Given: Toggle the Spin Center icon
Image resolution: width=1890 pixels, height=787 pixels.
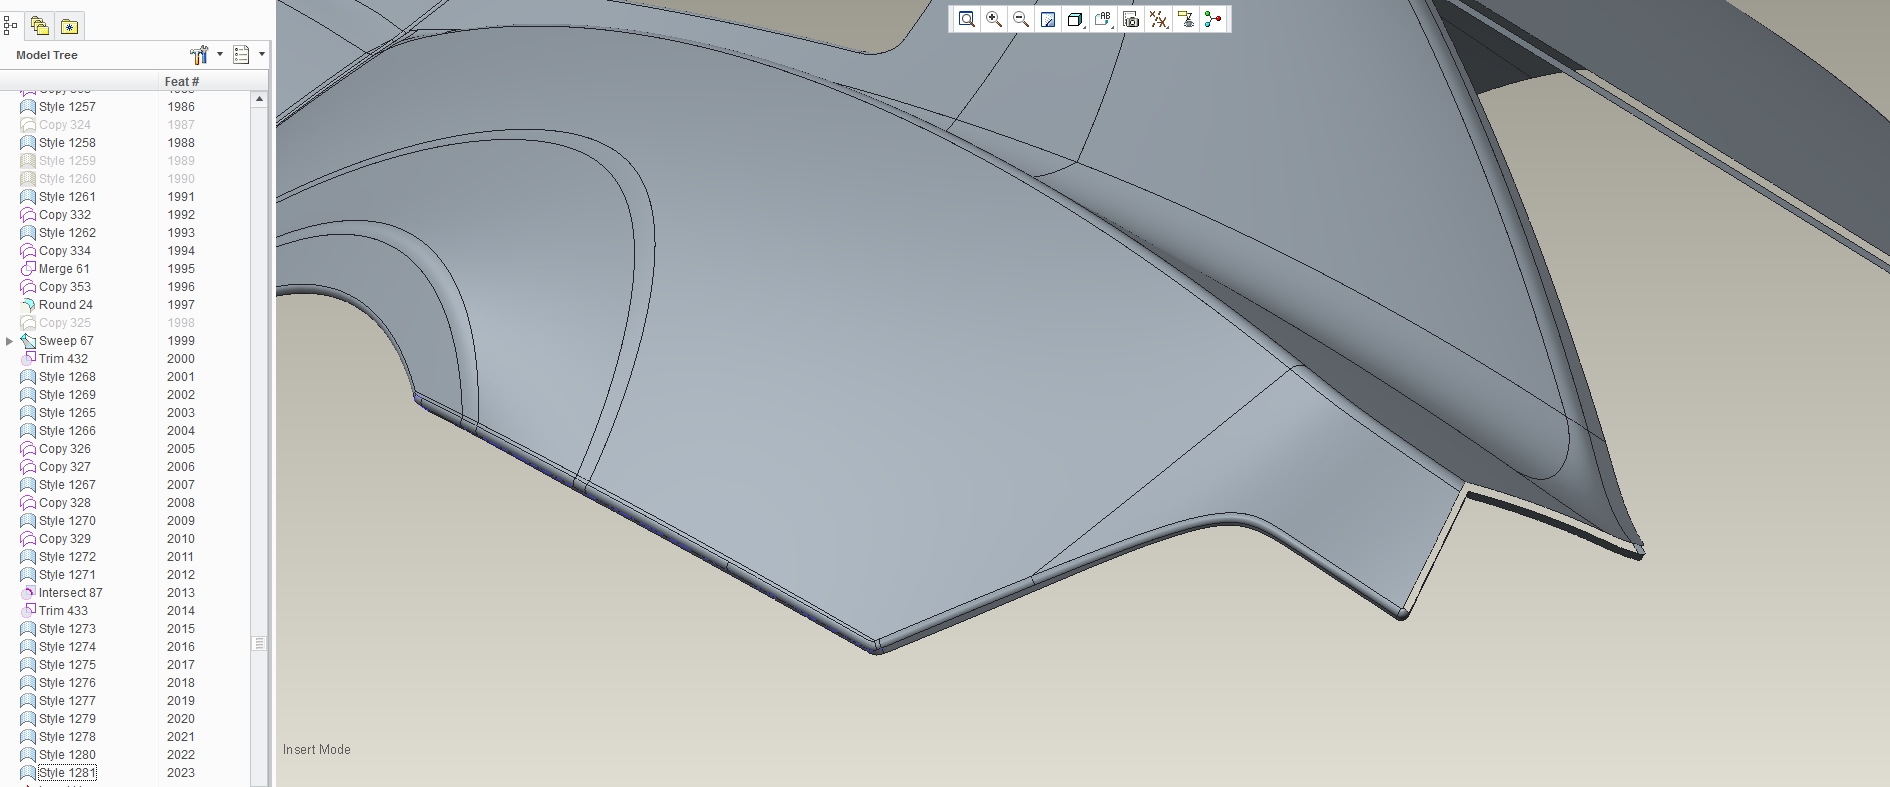Looking at the screenshot, I should [x=1213, y=19].
